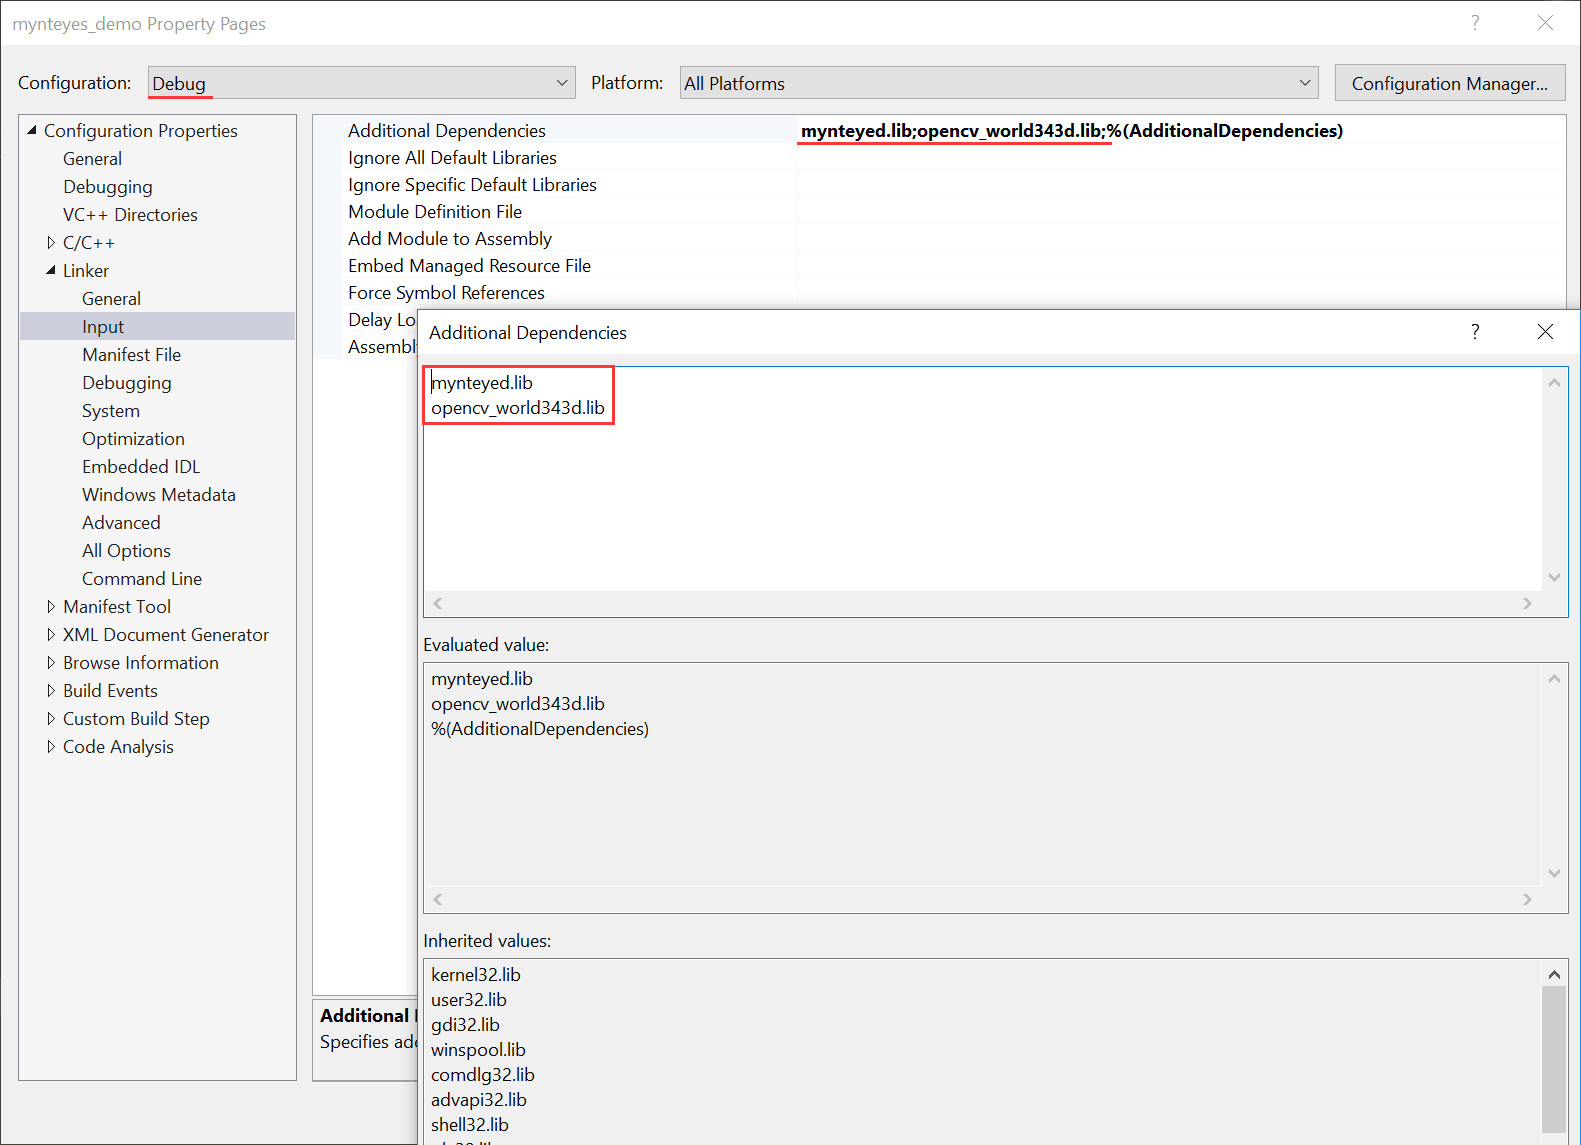Screen dimensions: 1581x1145
Task: Click gdi32.lib in Inherited values
Action: (465, 1025)
